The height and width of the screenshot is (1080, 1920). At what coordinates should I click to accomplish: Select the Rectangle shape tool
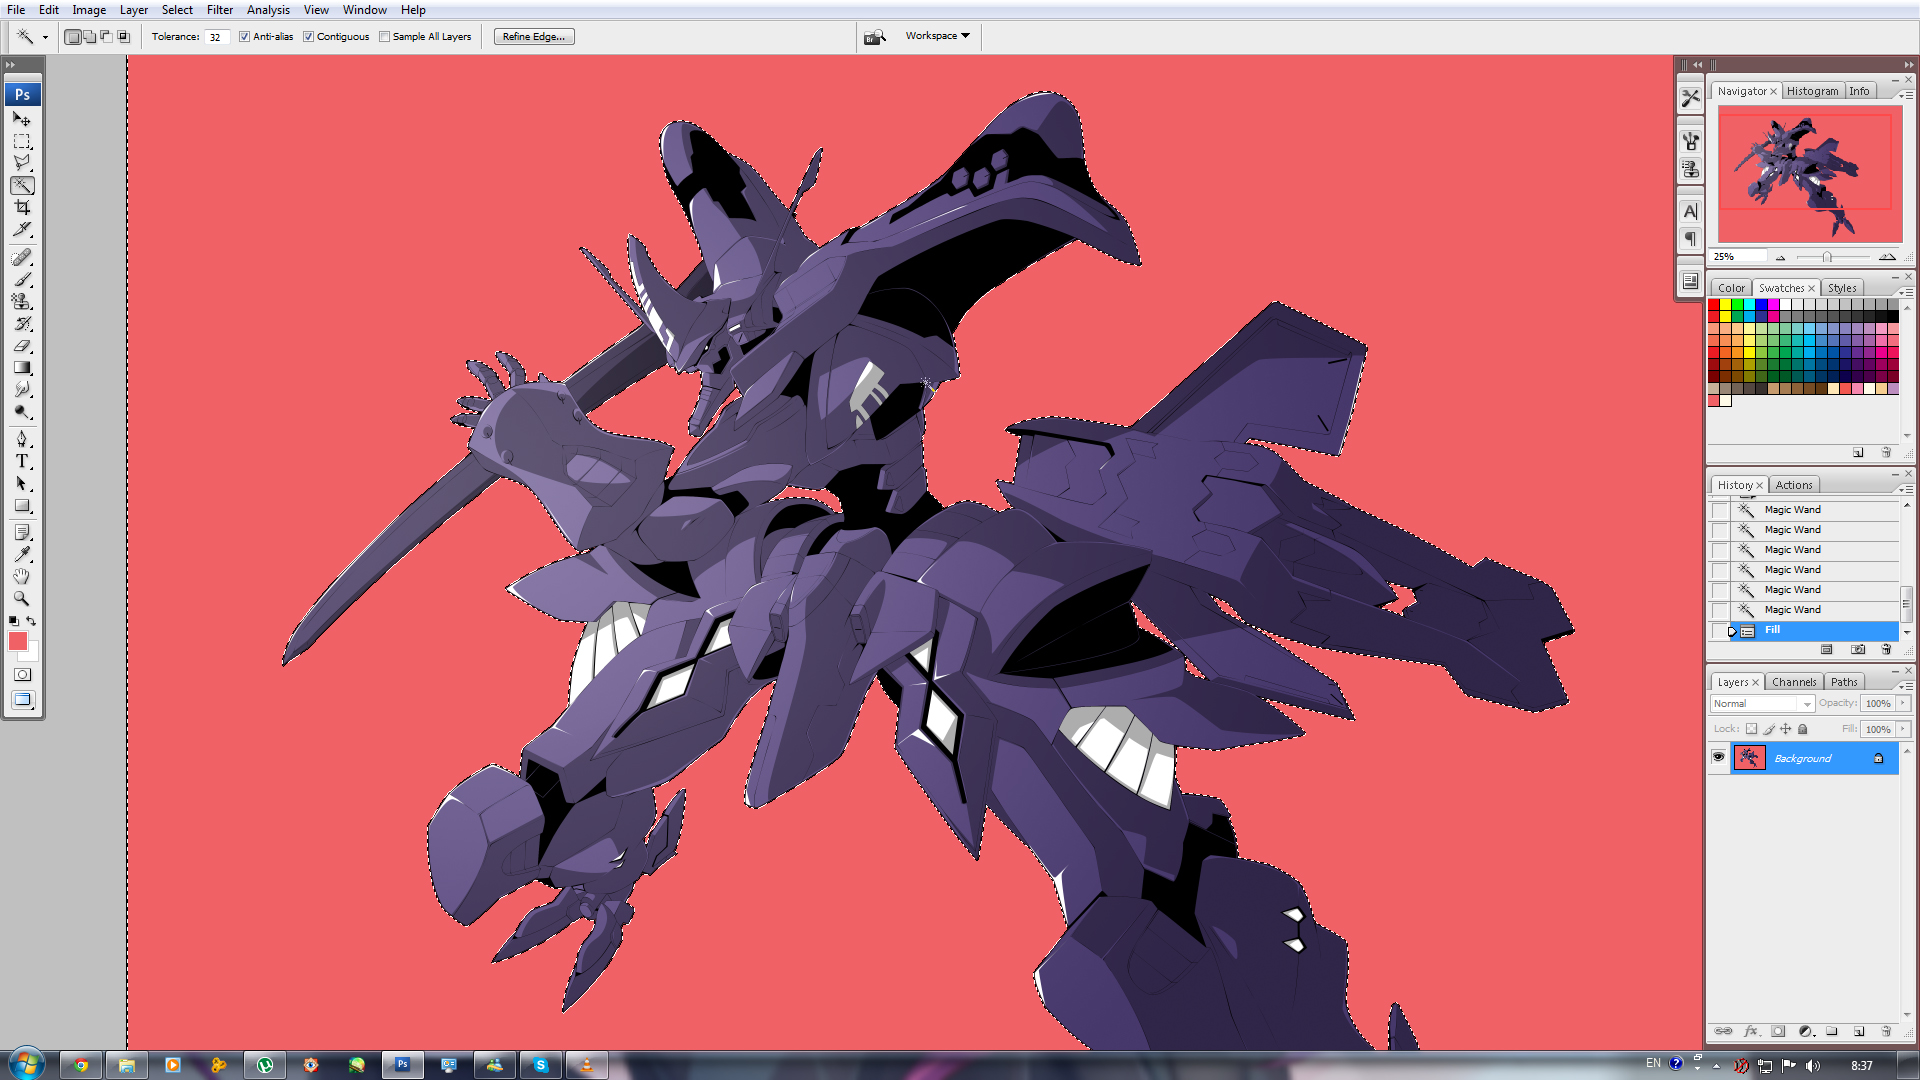pos(22,505)
